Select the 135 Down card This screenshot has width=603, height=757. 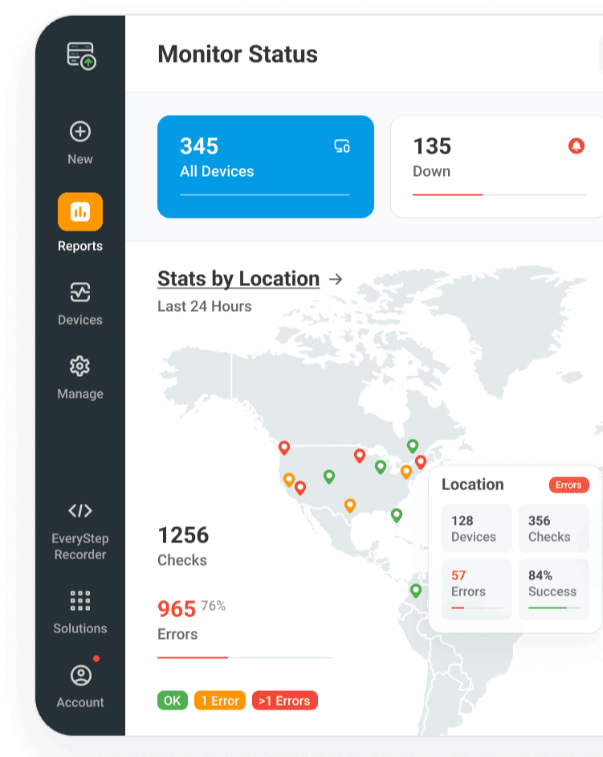[x=495, y=167]
